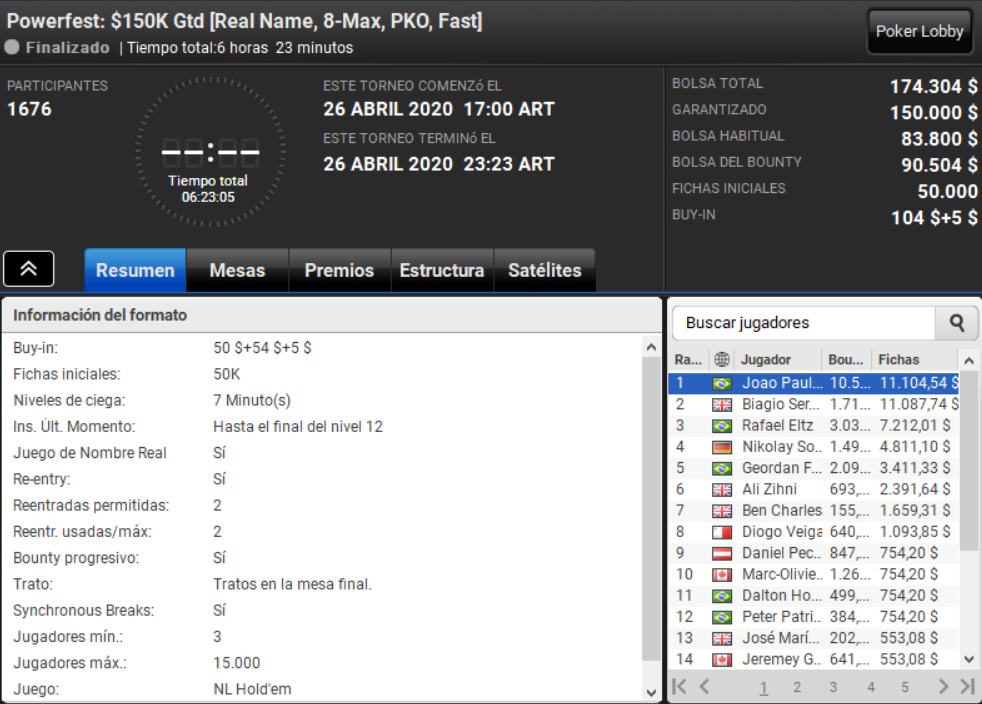Click the player search magnifier icon

956,323
